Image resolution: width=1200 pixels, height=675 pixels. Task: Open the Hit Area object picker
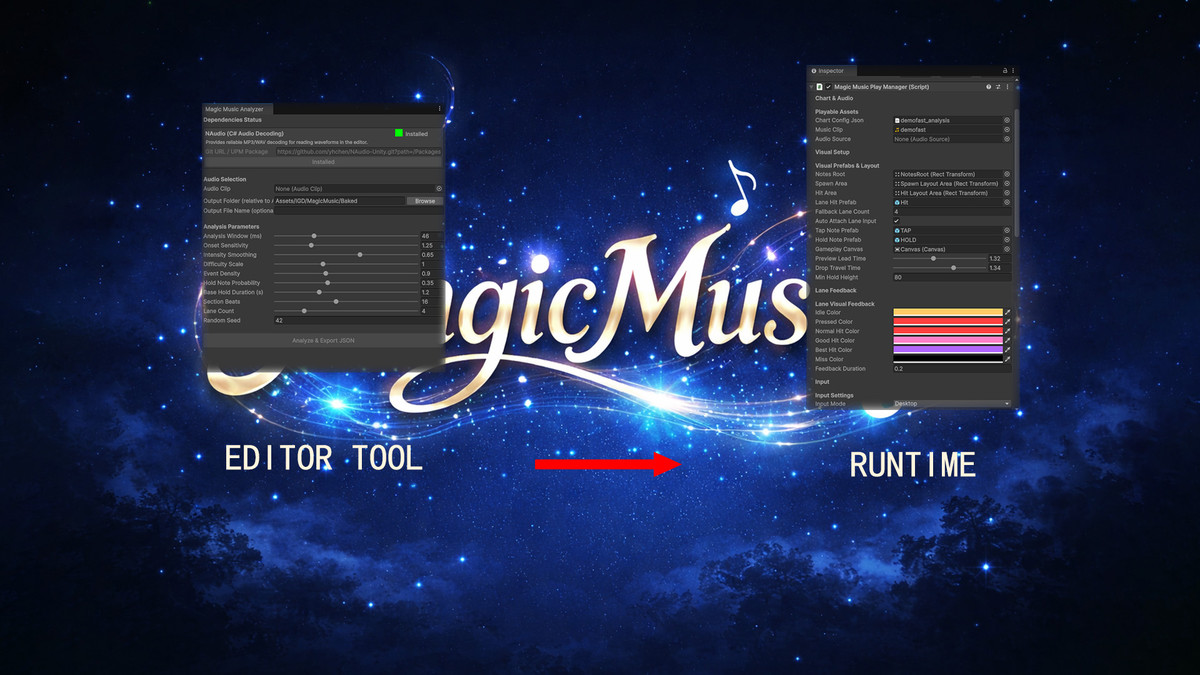pos(1007,193)
